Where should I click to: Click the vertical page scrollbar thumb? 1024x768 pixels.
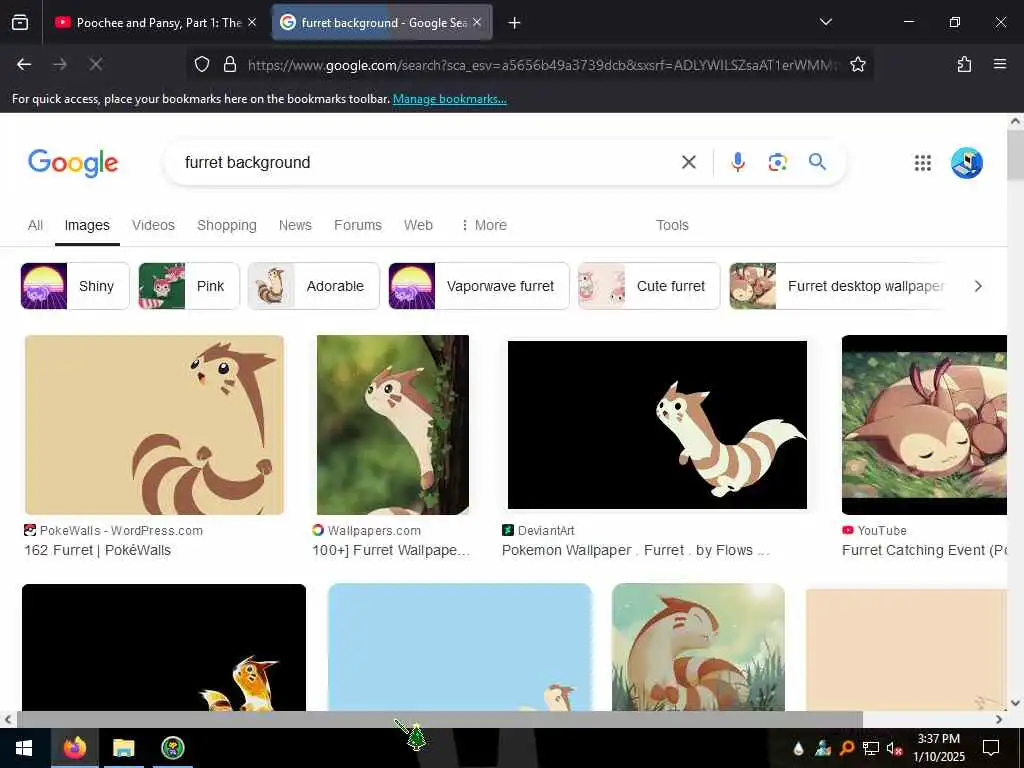point(1016,155)
